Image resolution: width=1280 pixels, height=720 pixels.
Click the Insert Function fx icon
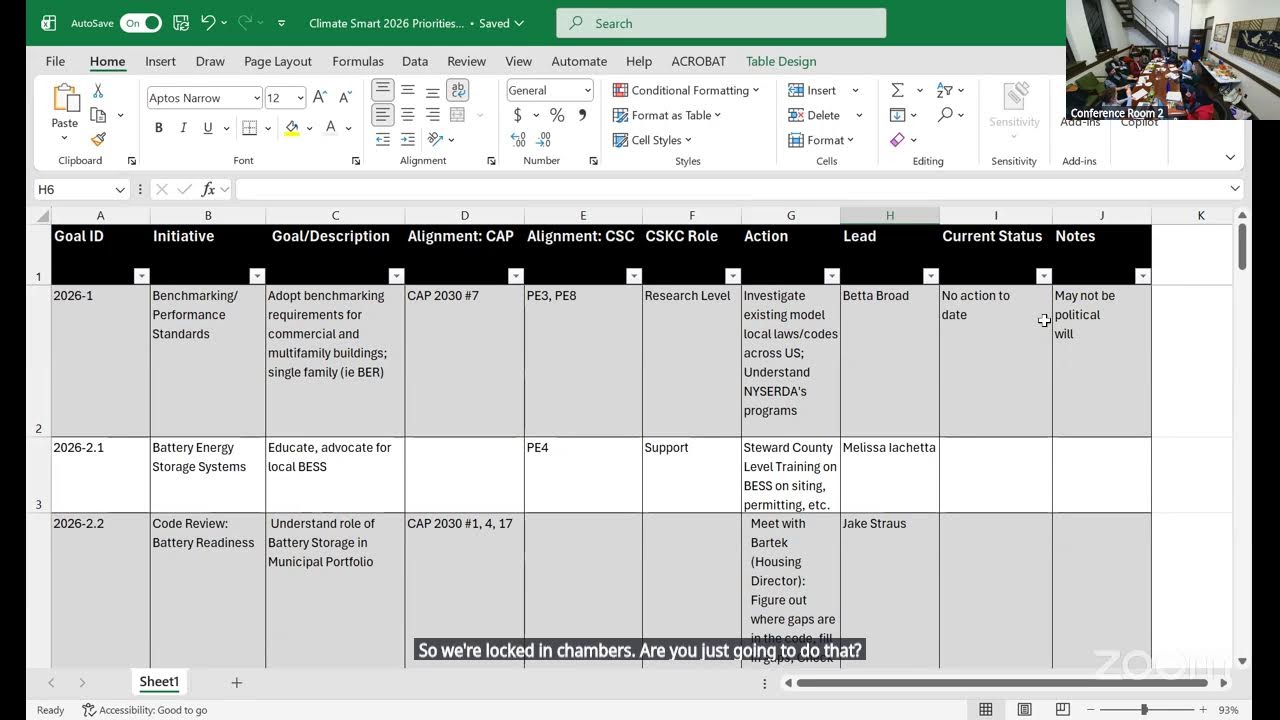click(208, 189)
